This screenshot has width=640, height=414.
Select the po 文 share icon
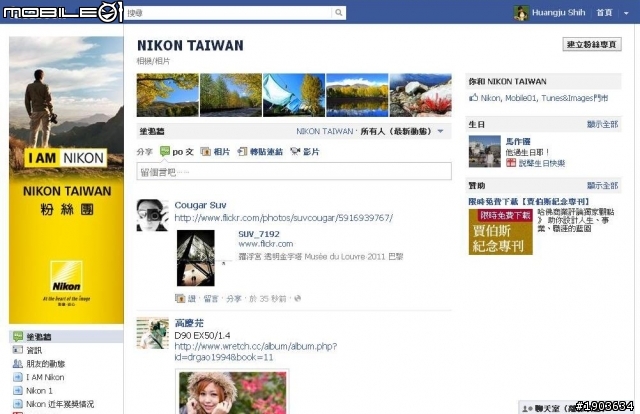[x=164, y=151]
